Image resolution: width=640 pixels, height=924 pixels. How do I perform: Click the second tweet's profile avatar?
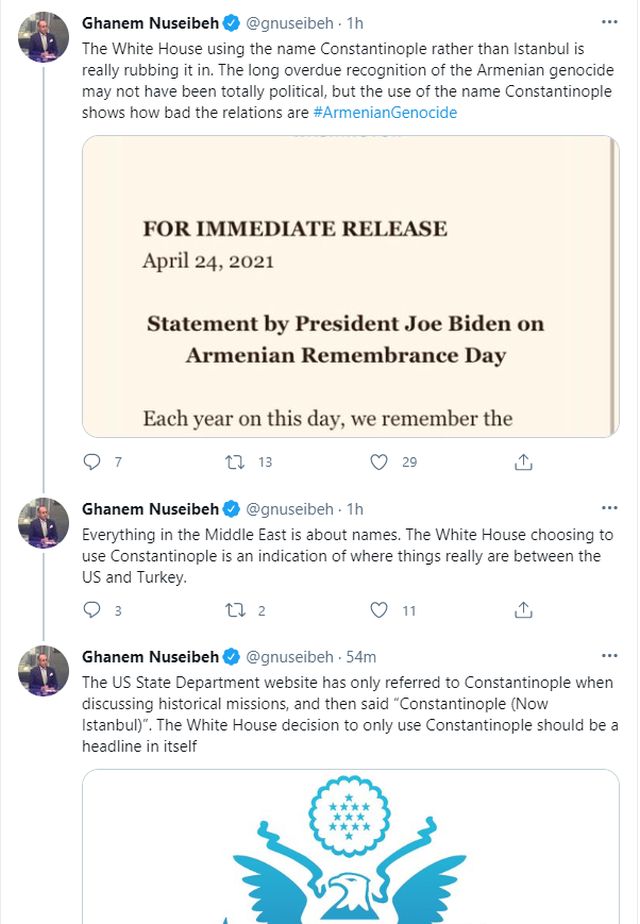(44, 524)
